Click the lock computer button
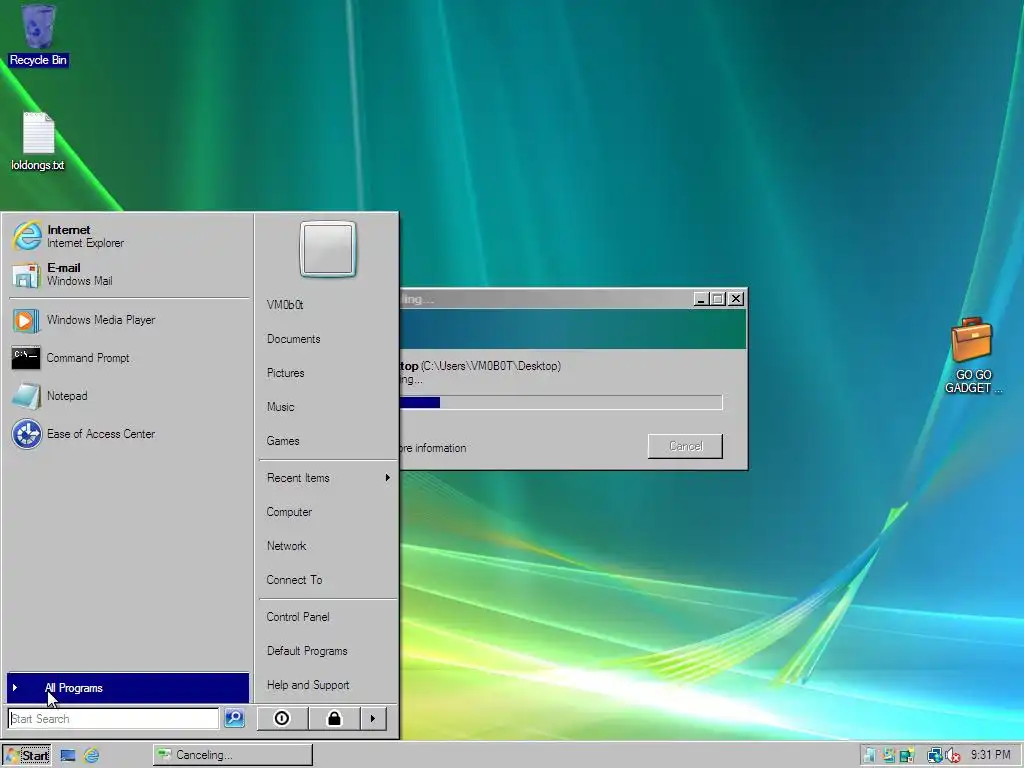Viewport: 1024px width, 768px height. coord(334,718)
